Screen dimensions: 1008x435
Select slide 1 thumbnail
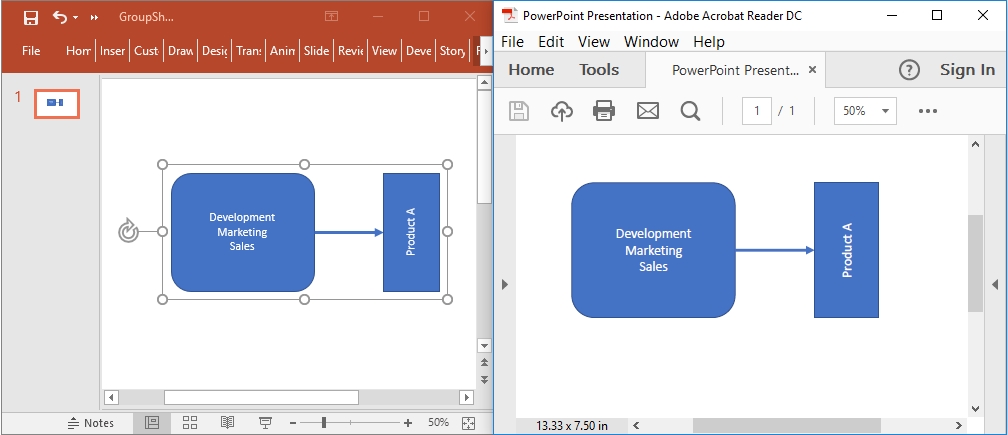pyautogui.click(x=57, y=103)
